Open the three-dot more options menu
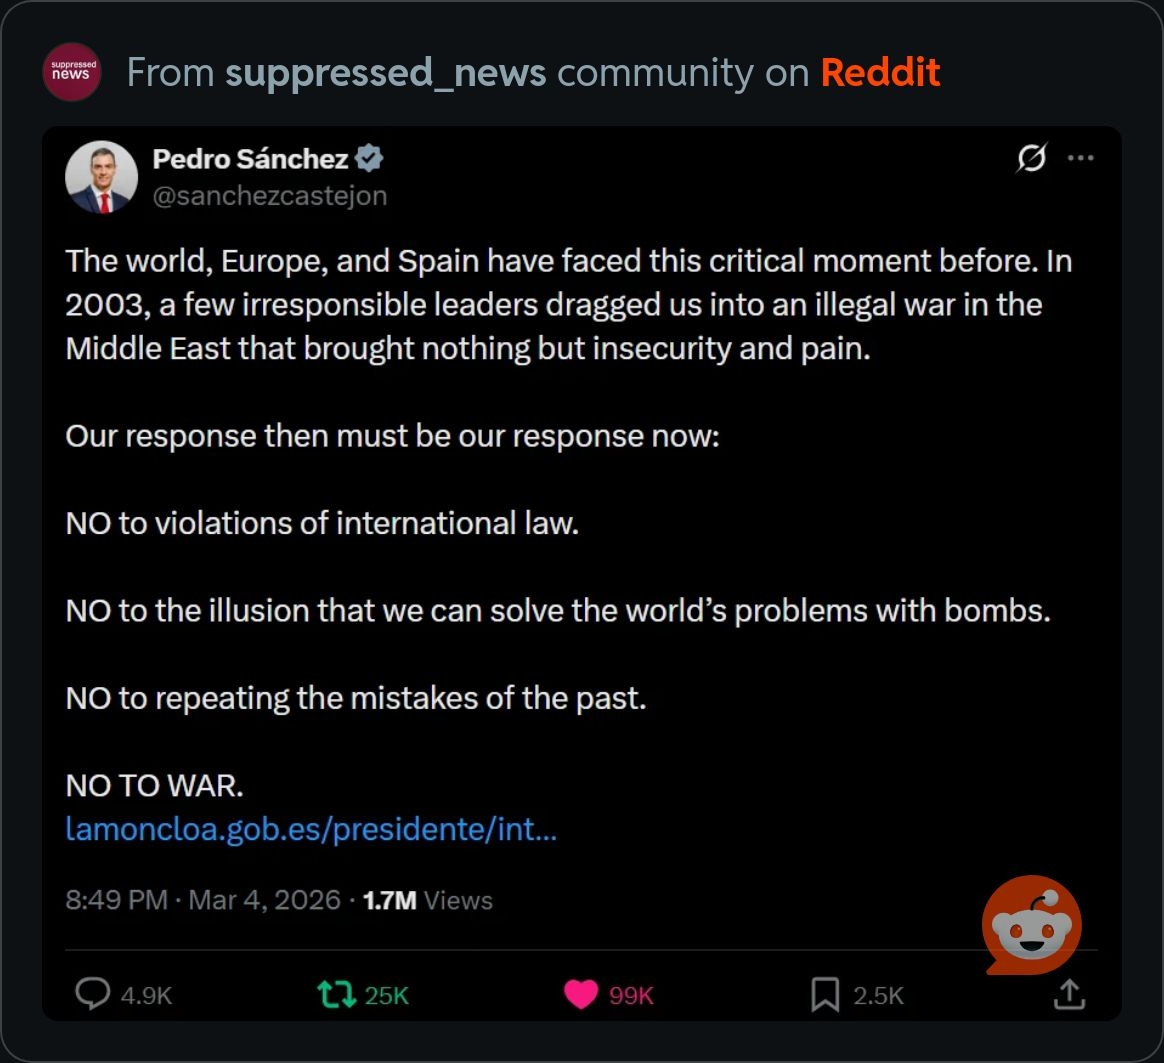The height and width of the screenshot is (1063, 1164). (x=1081, y=158)
